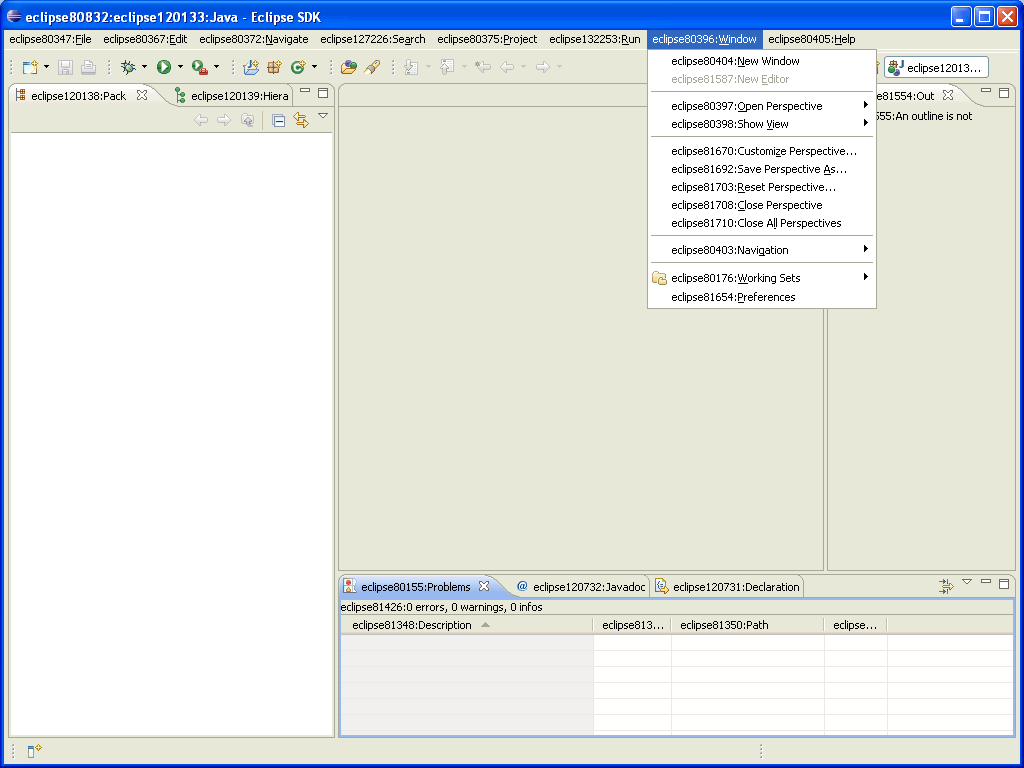Click the Debug bug icon in toolbar

tap(128, 67)
